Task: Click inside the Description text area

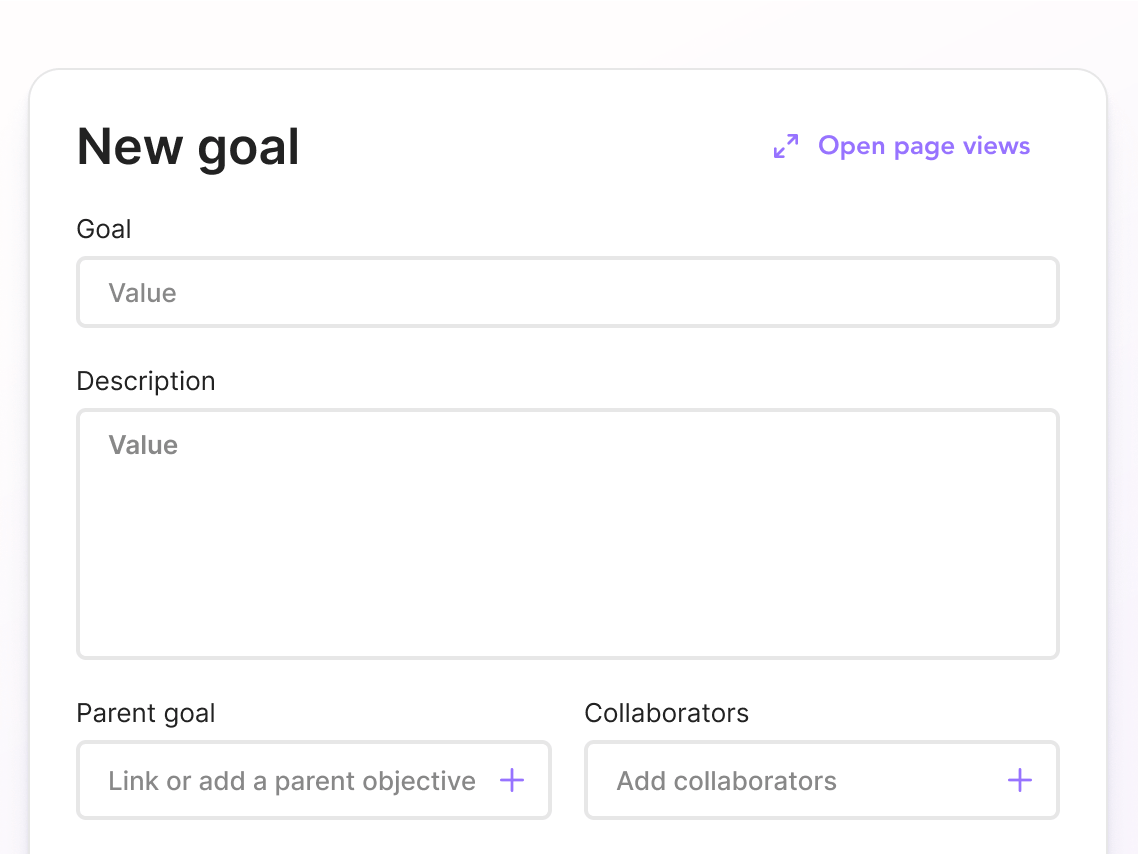Action: pos(567,533)
